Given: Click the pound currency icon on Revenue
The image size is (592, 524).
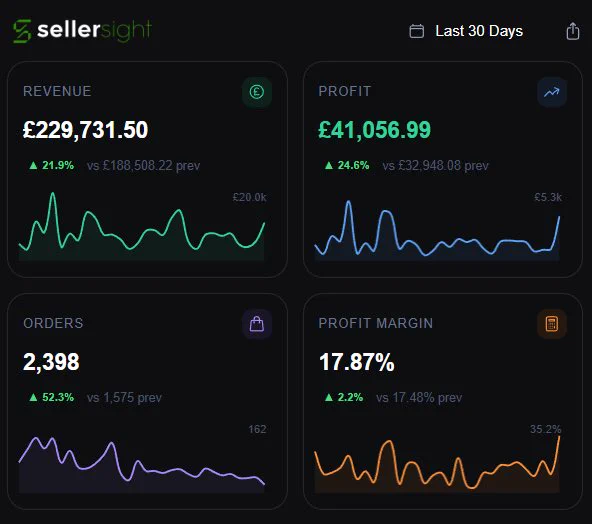Looking at the screenshot, I should (257, 92).
